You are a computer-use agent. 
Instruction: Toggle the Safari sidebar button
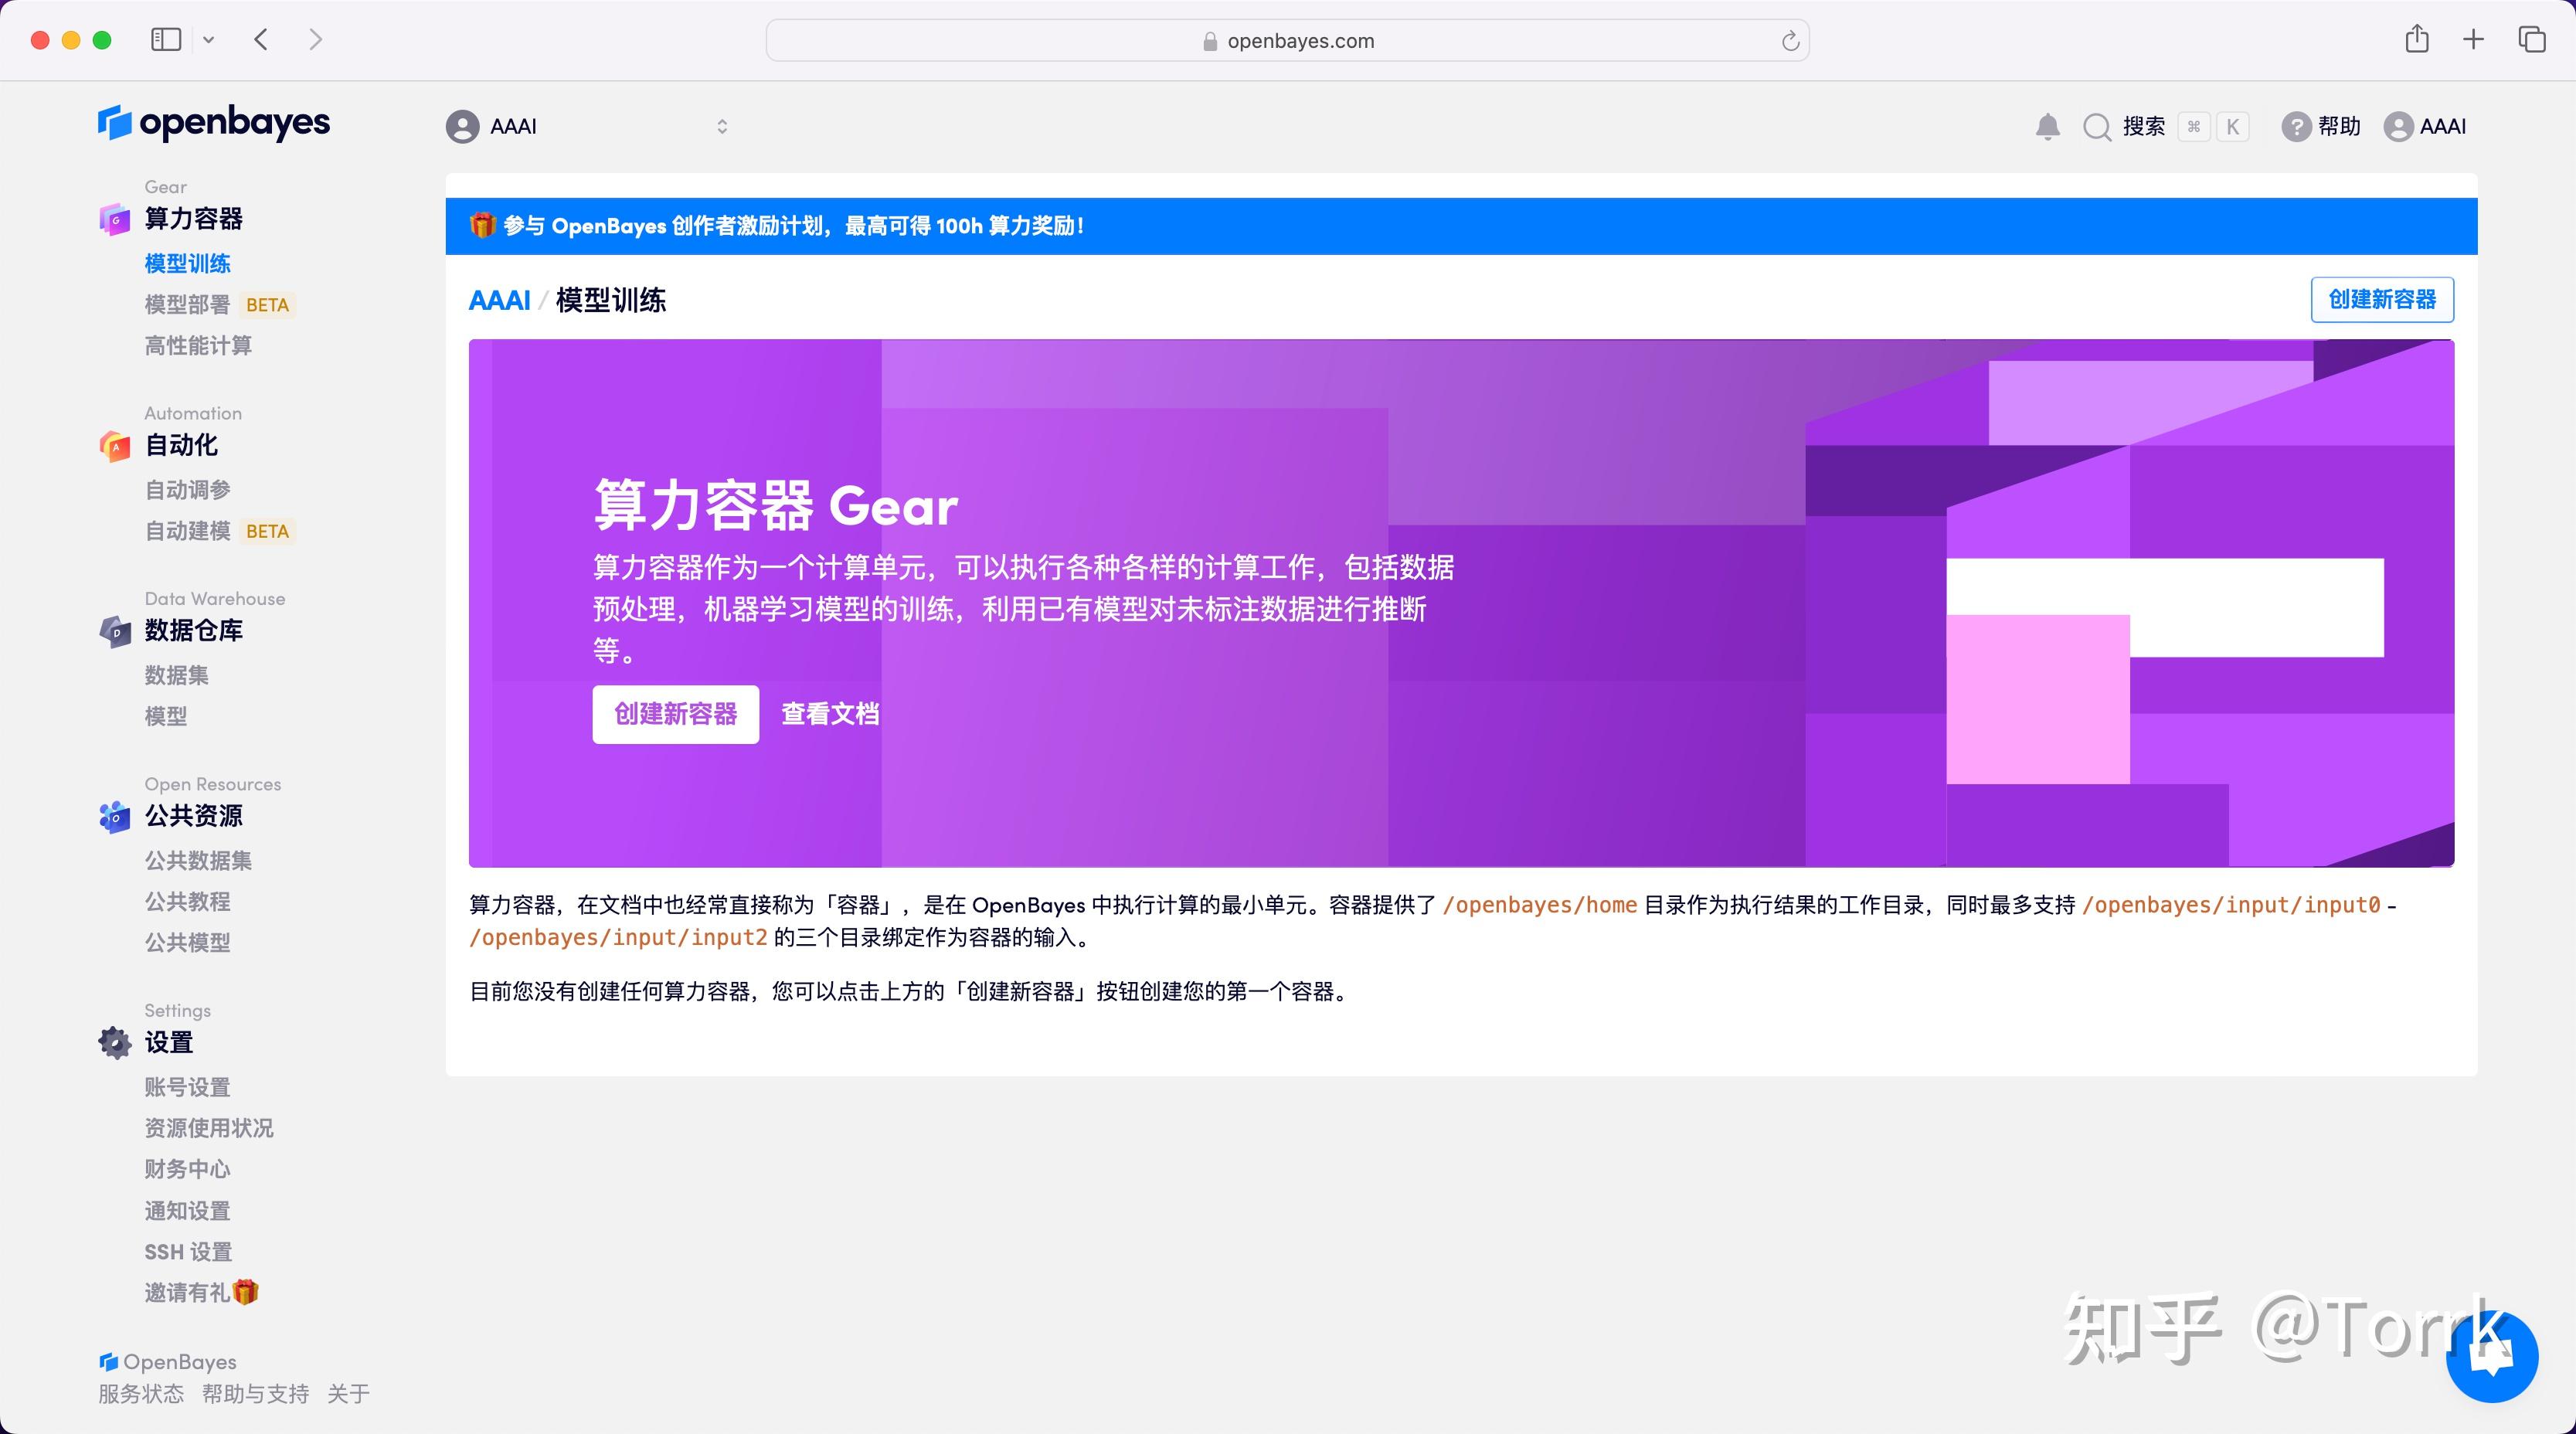(x=166, y=40)
